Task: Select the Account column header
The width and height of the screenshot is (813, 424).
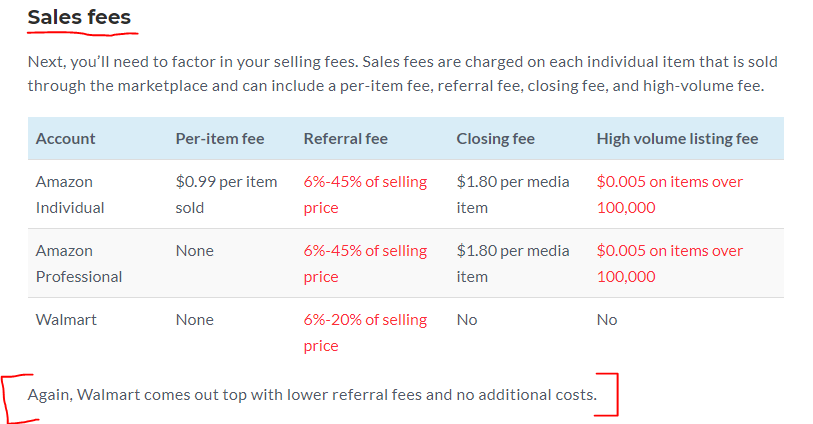Action: [65, 139]
